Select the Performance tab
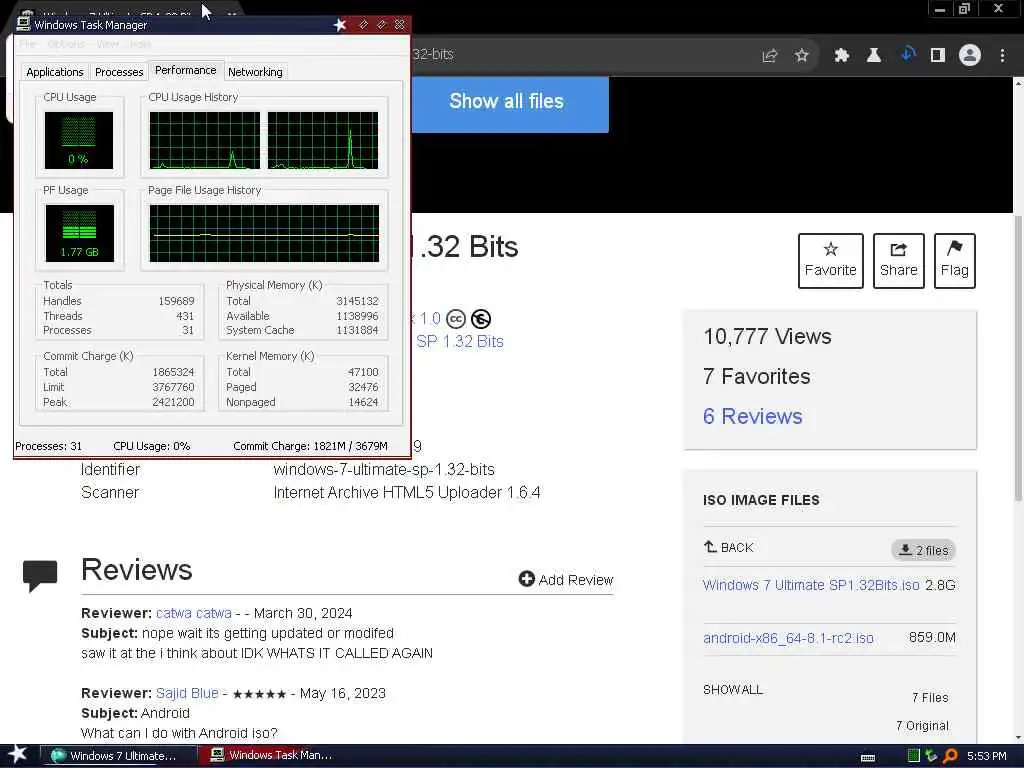Screen dimensions: 1024x768 point(185,71)
